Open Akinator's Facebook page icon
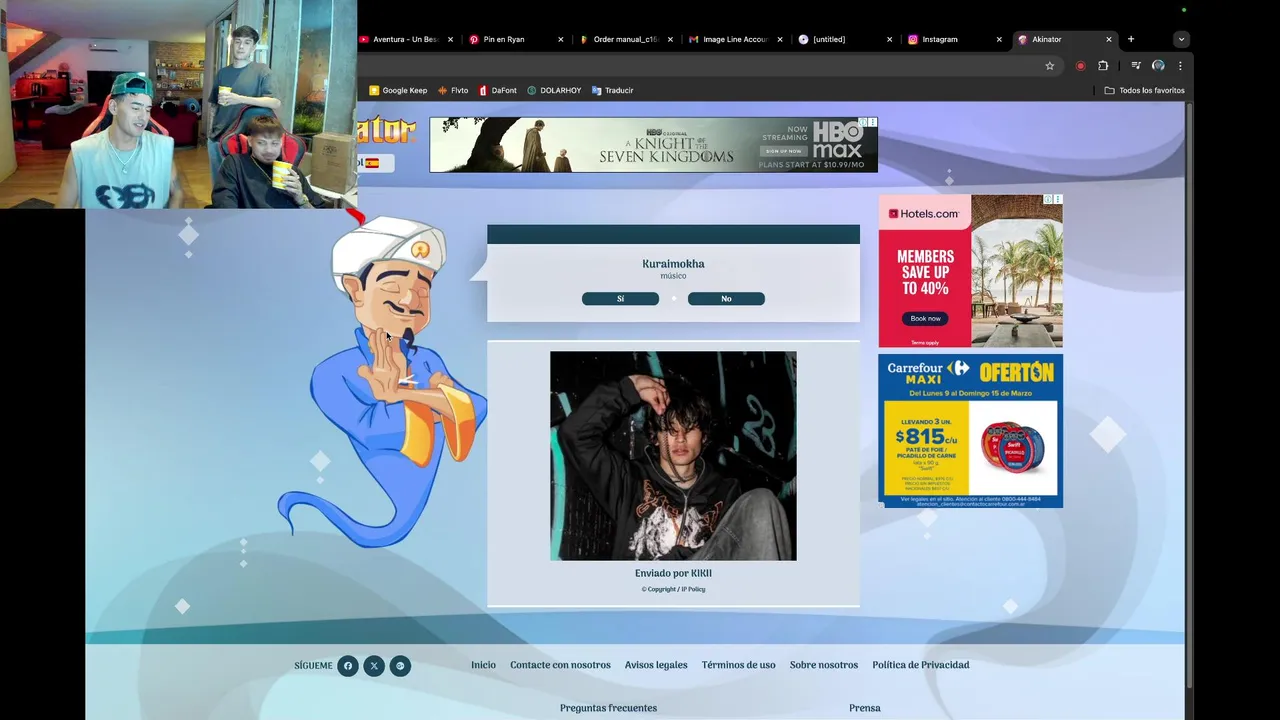Screen dimensions: 1280x720 pos(348,666)
